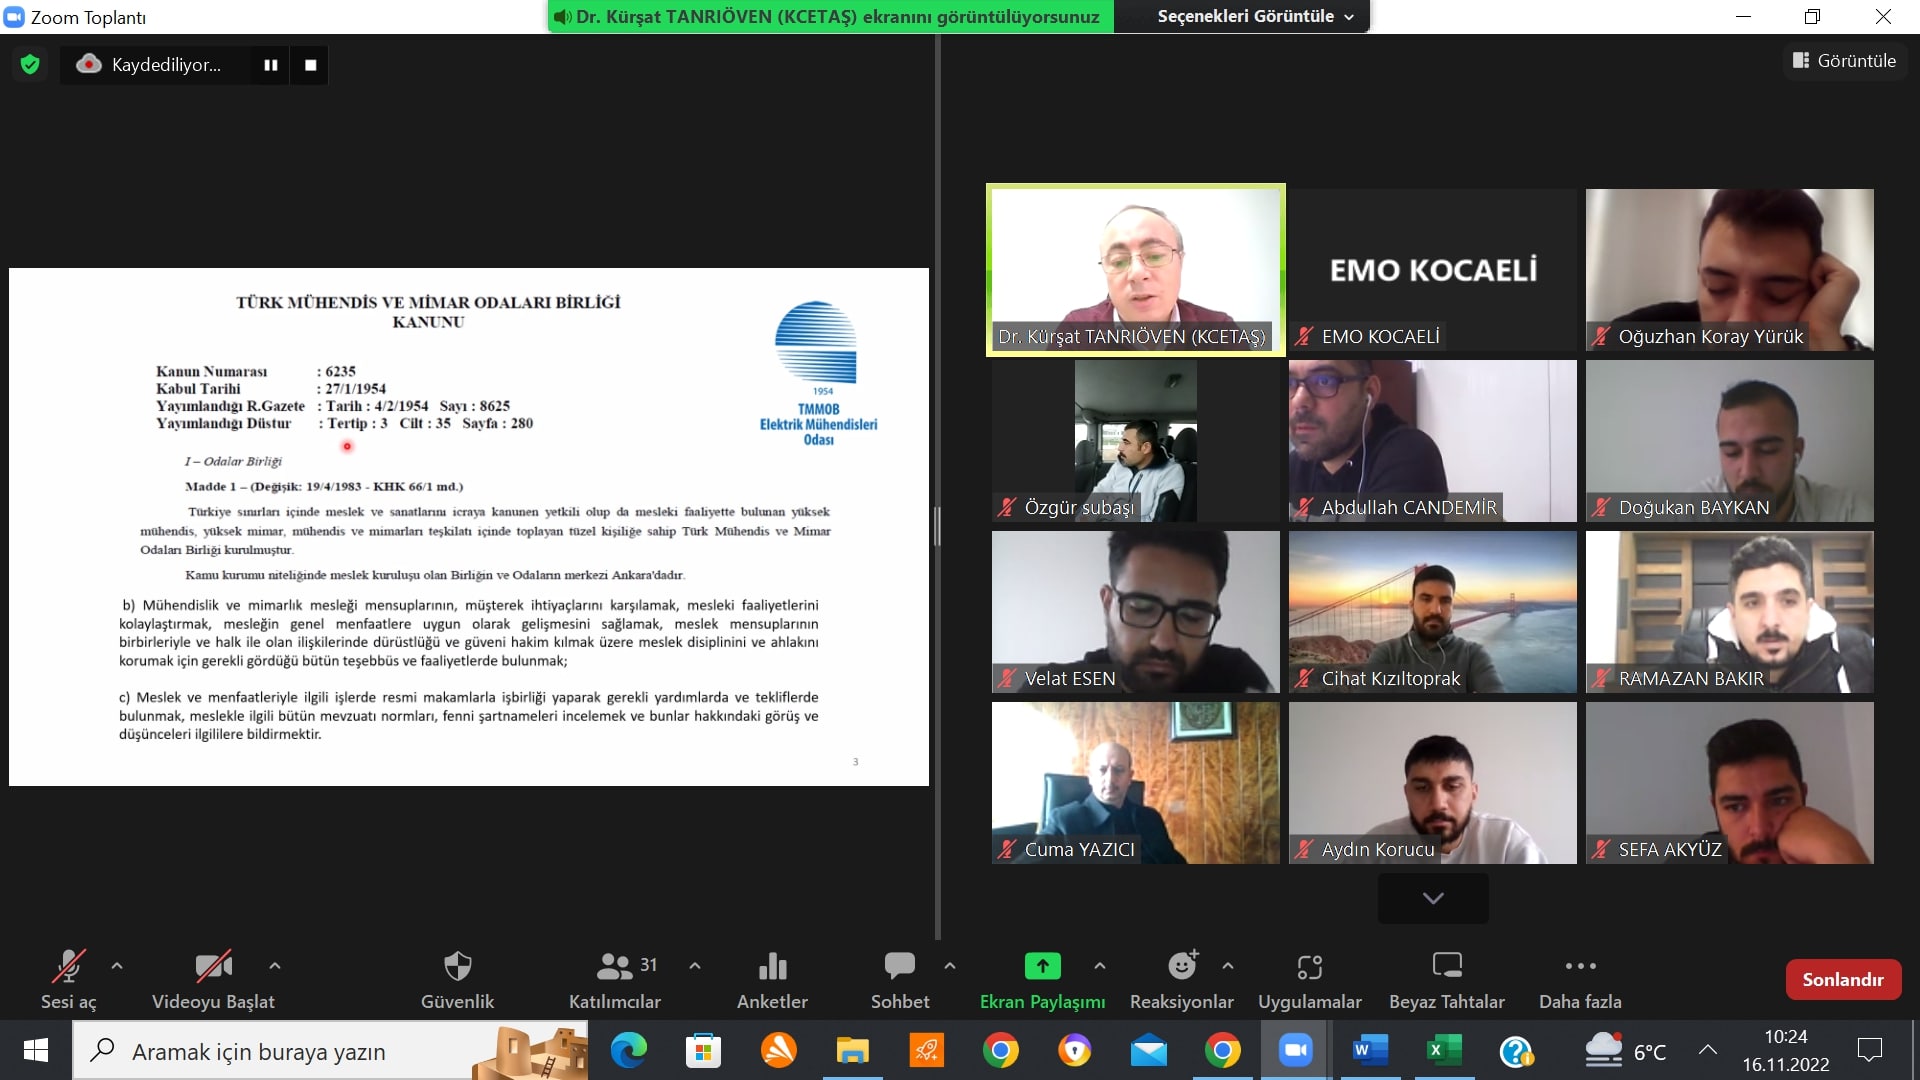Open the Daha fazla menu

coord(1580,979)
